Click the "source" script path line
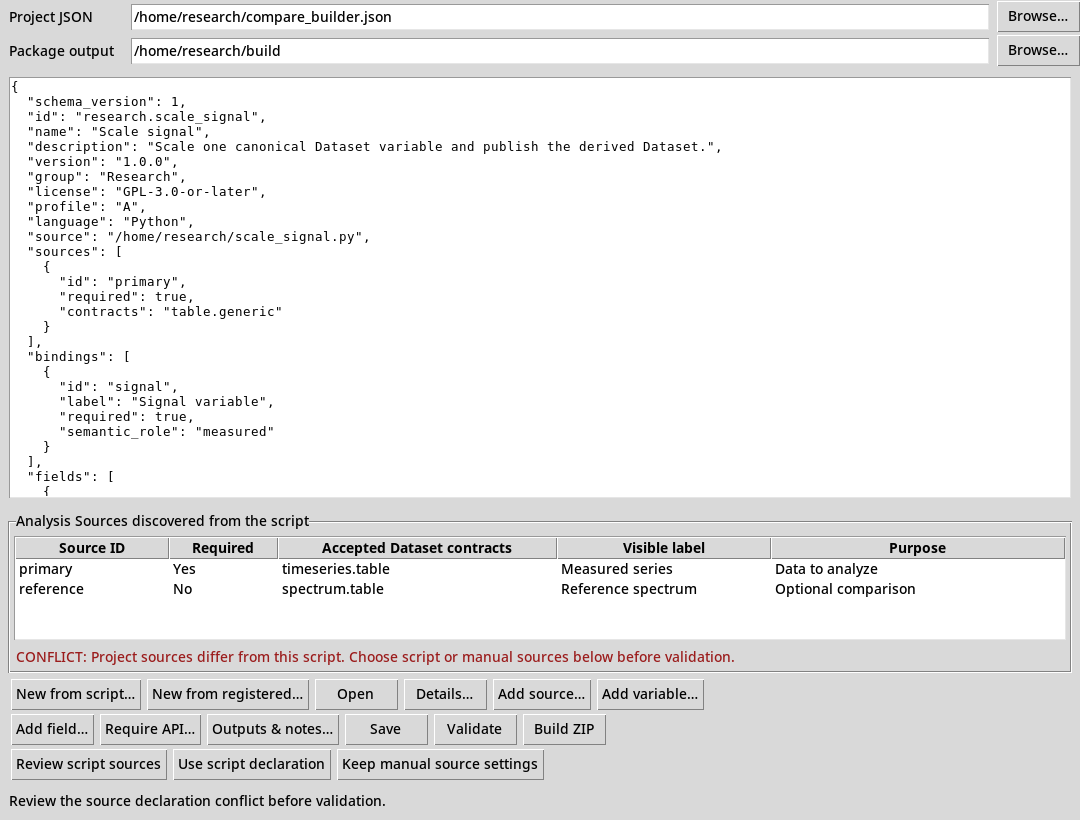Viewport: 1080px width, 820px height. pos(198,237)
